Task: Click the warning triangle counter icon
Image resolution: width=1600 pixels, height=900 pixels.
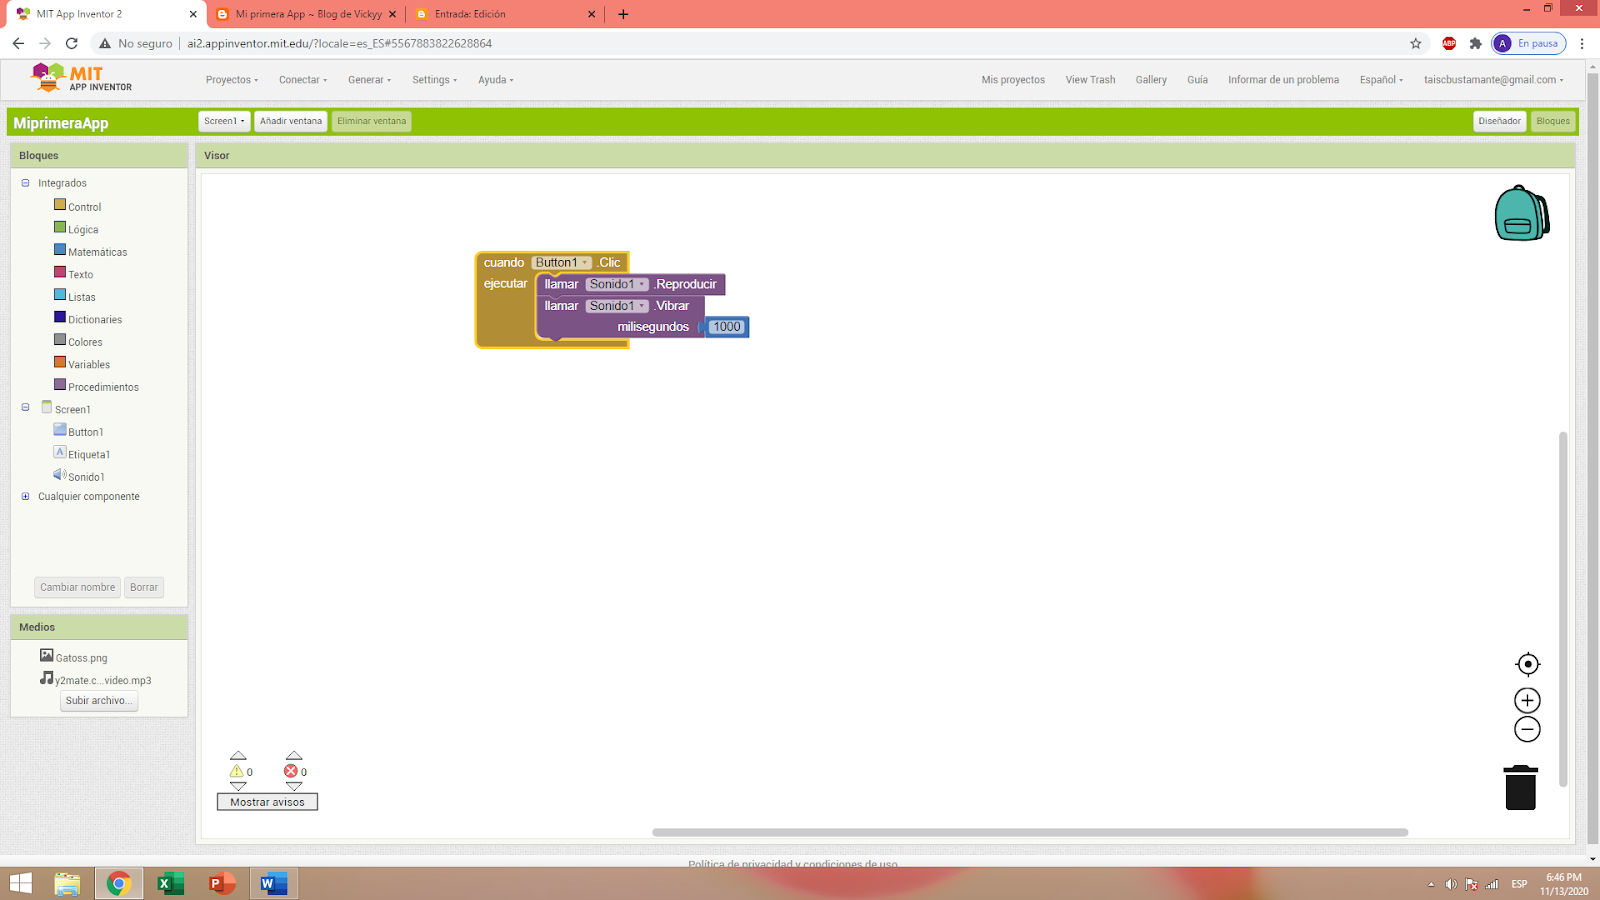Action: point(237,771)
